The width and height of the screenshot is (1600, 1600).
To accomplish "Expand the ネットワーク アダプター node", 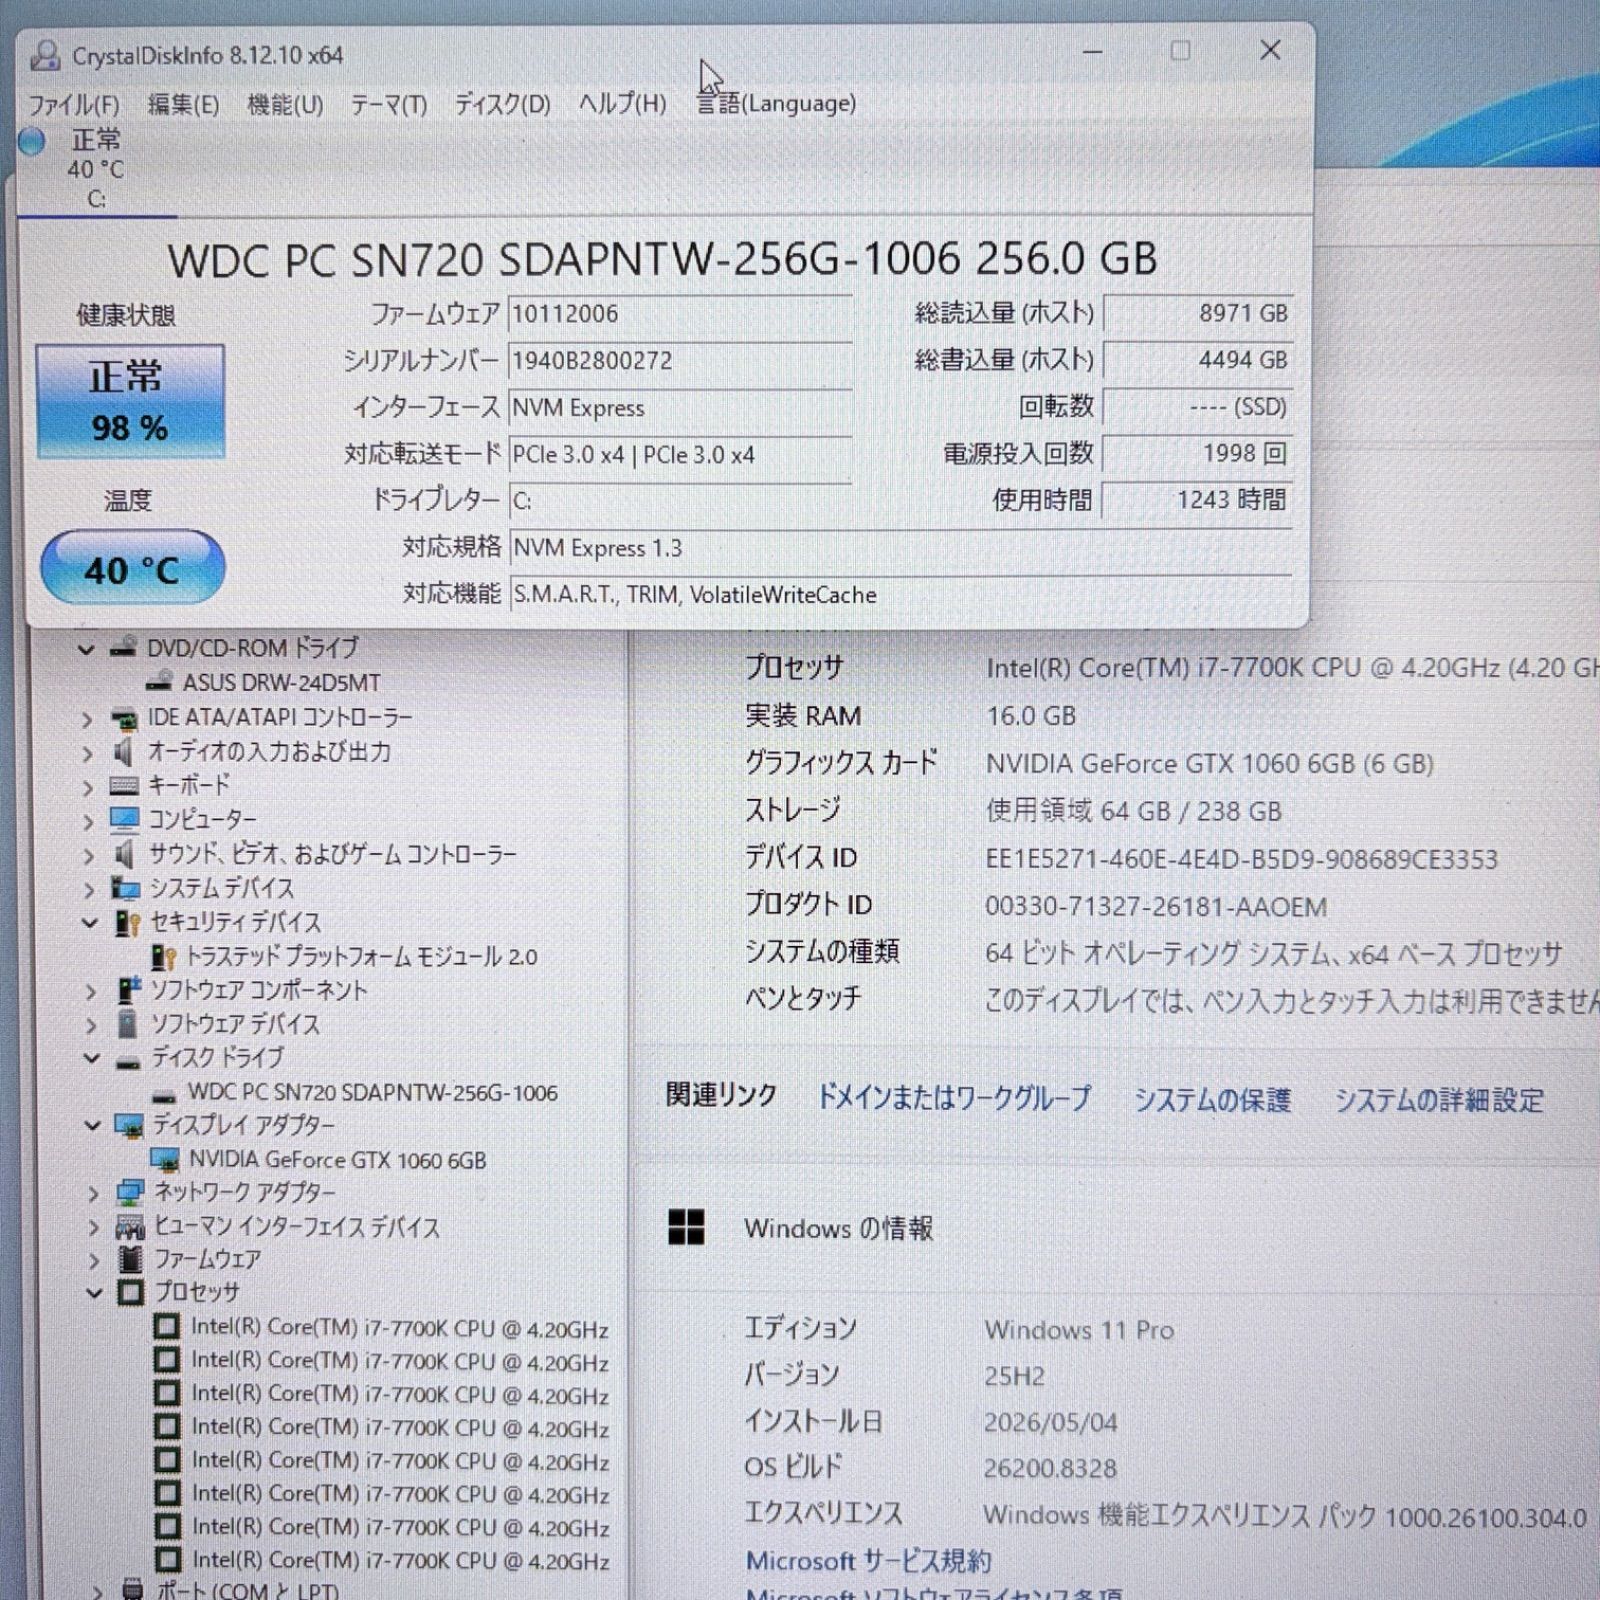I will click(x=93, y=1194).
